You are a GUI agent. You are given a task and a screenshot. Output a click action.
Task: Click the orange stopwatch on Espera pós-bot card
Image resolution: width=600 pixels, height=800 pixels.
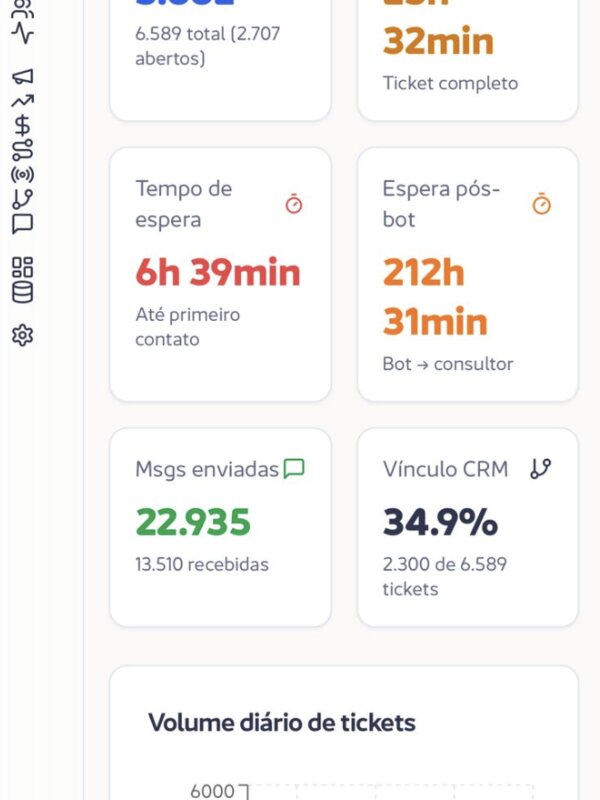[543, 205]
